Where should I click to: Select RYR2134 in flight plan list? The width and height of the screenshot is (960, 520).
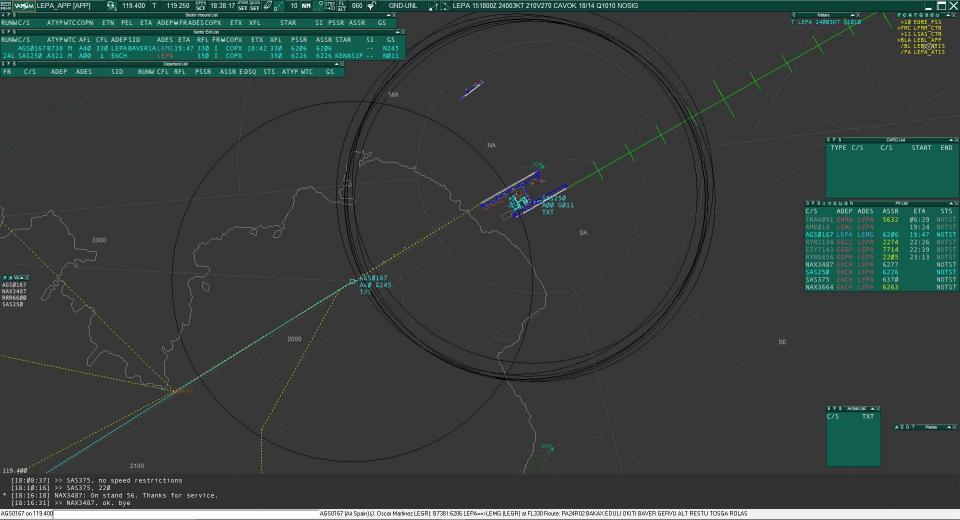point(880,242)
